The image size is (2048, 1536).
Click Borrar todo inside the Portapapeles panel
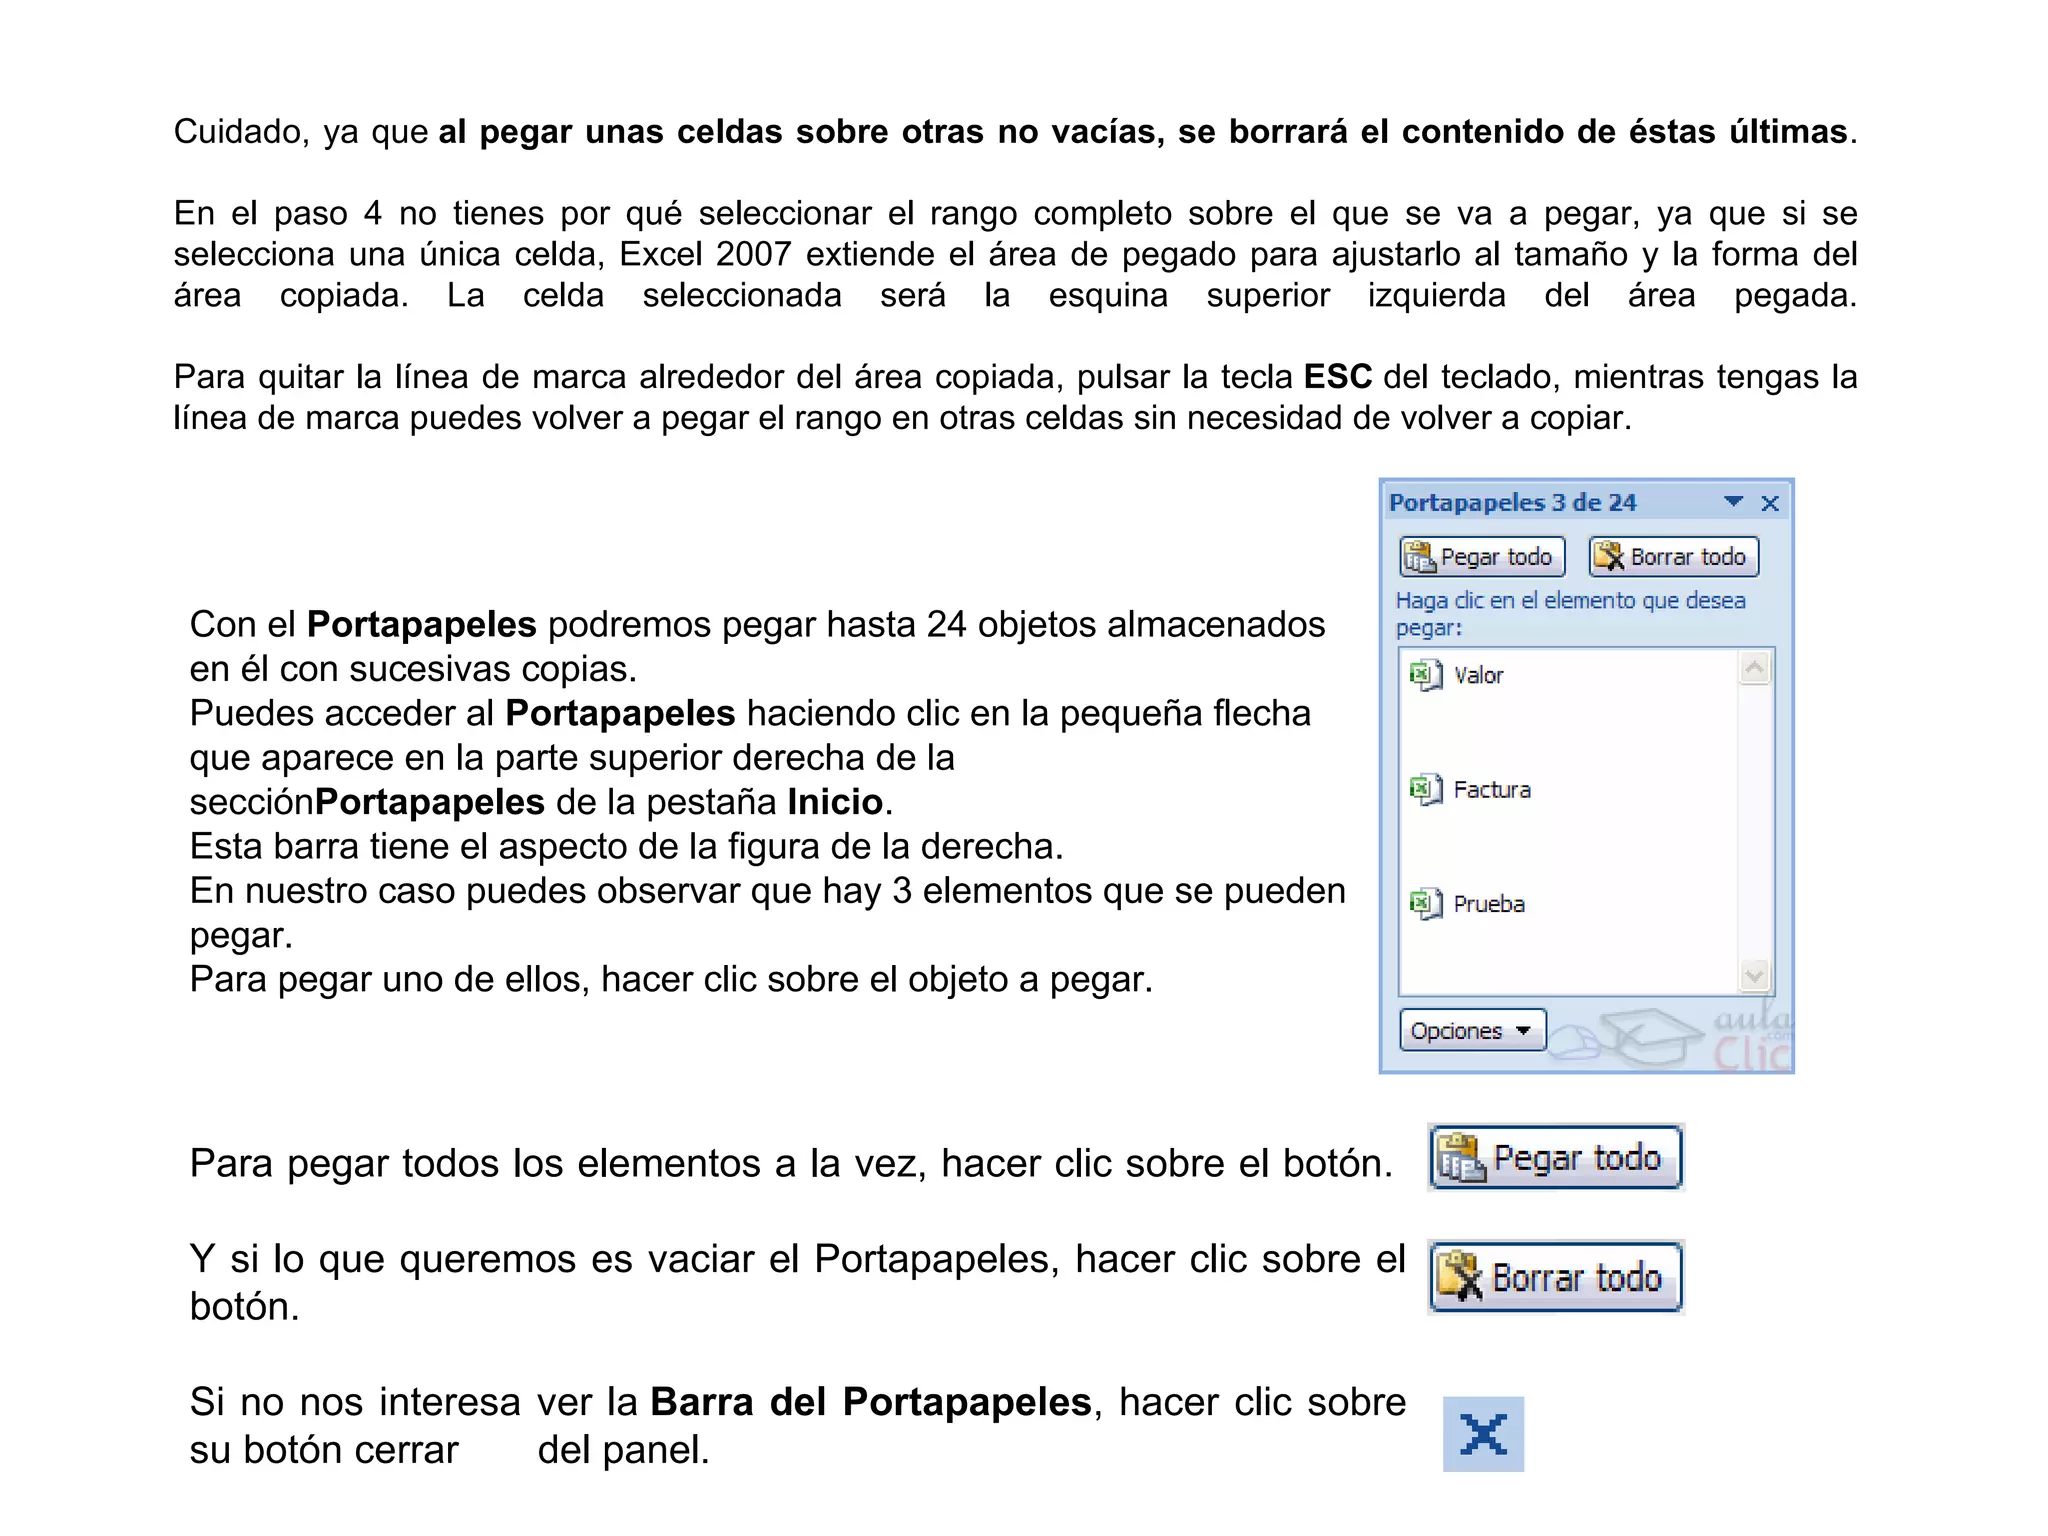click(1673, 557)
